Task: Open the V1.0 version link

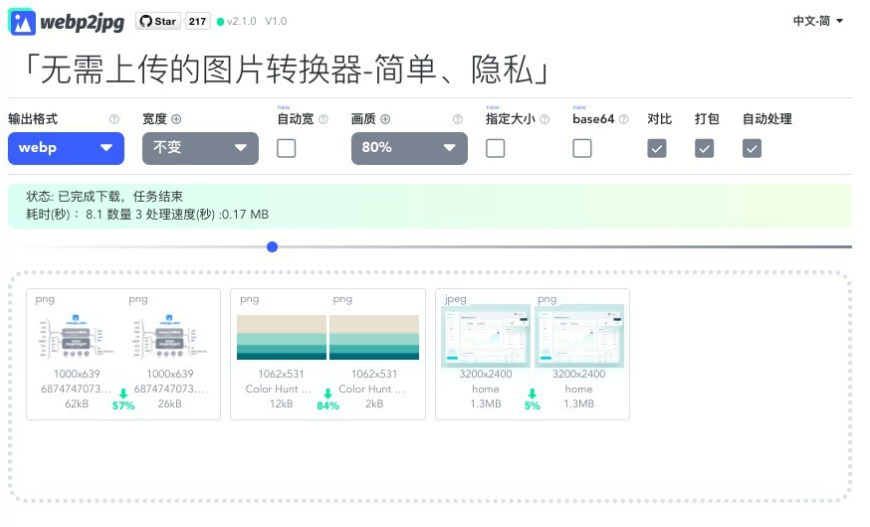Action: pos(276,22)
